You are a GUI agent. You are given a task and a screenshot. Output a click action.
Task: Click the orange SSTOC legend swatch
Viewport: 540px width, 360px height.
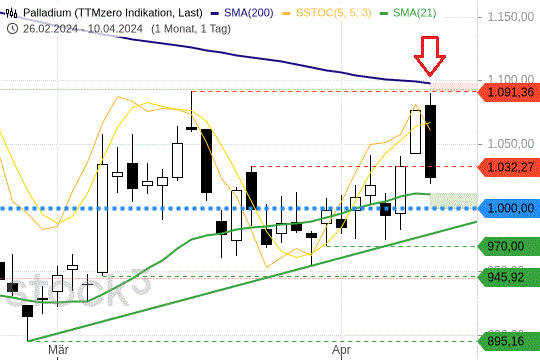286,14
